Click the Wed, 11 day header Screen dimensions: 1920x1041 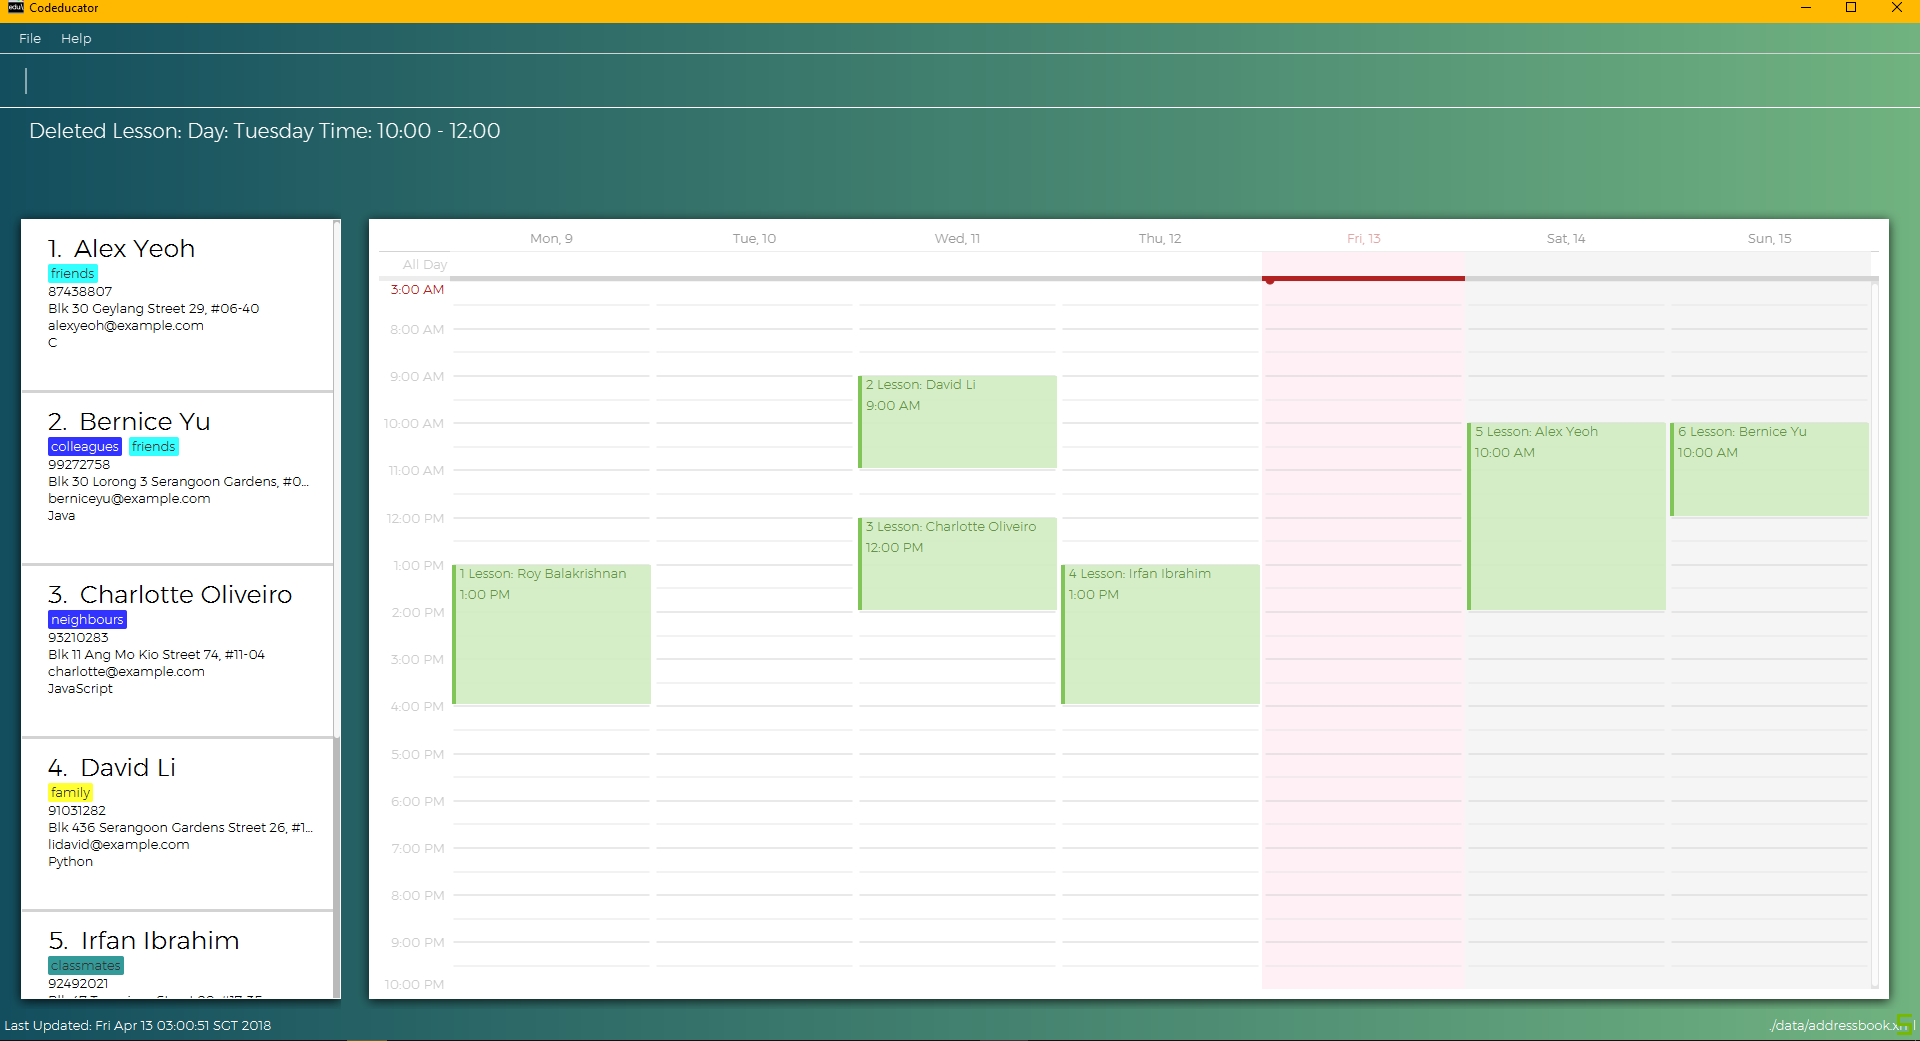[957, 238]
